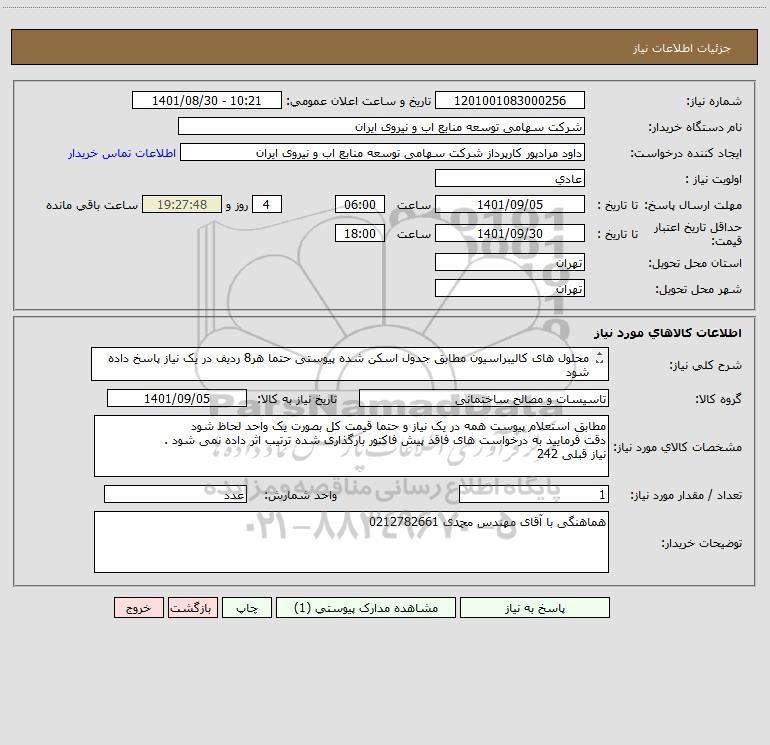
Task: Open اطلاعات تماس خریدار link
Action: [122, 153]
